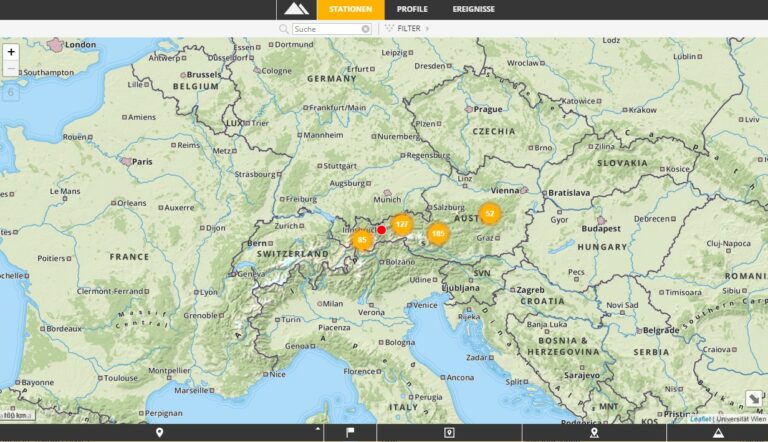Click the London label on the map
The height and width of the screenshot is (442, 768).
click(80, 45)
